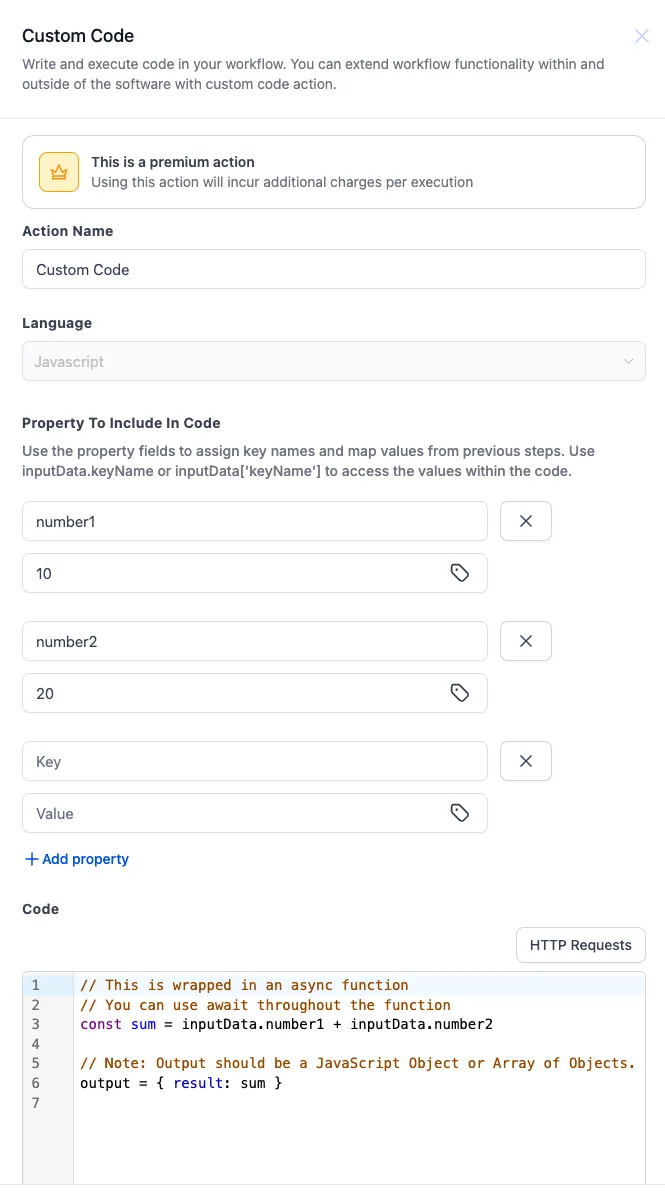
Task: Delete the empty Key property row
Action: pyautogui.click(x=526, y=761)
